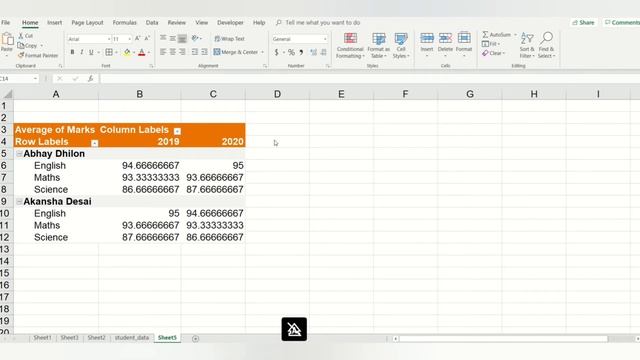Click the Orientation text angle icon
640x360 pixels.
click(195, 38)
